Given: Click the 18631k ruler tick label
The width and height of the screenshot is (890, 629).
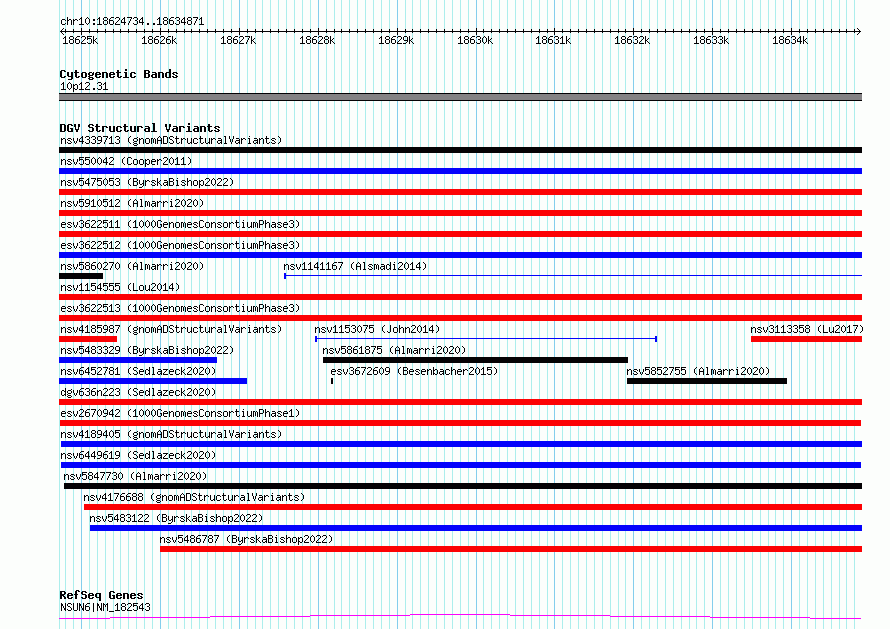Looking at the screenshot, I should click(x=553, y=40).
